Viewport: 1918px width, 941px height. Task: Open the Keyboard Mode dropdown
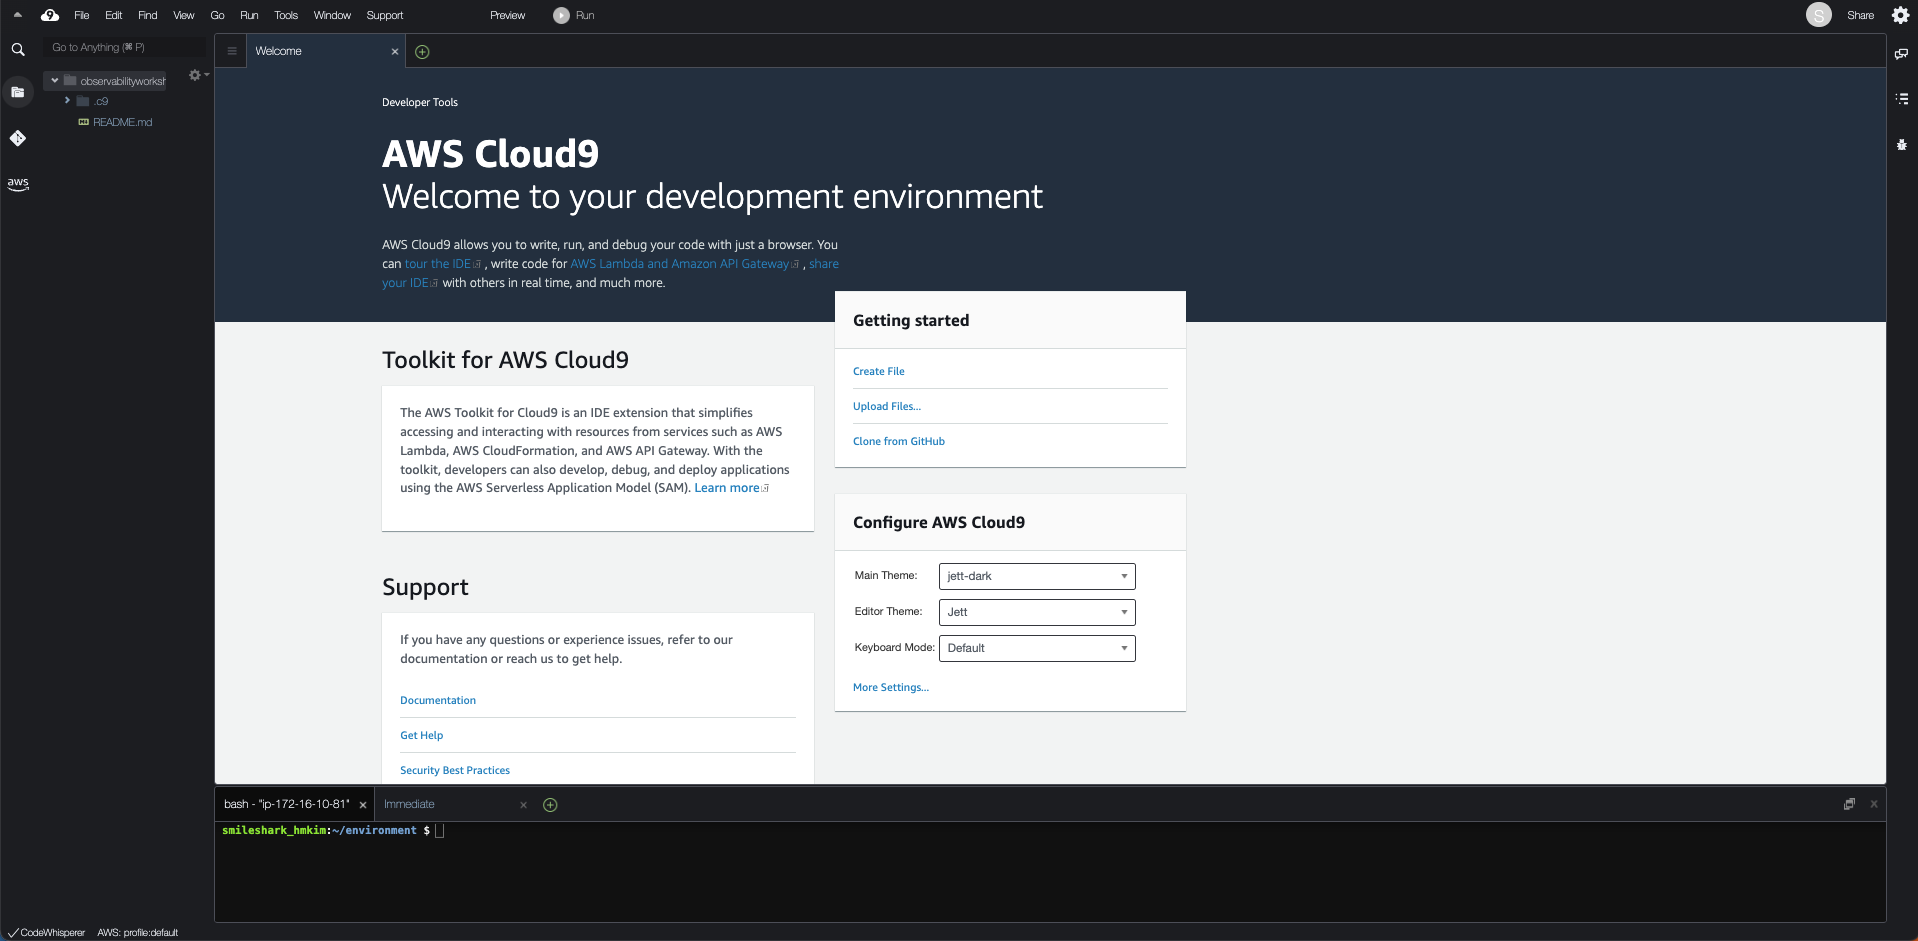tap(1037, 648)
